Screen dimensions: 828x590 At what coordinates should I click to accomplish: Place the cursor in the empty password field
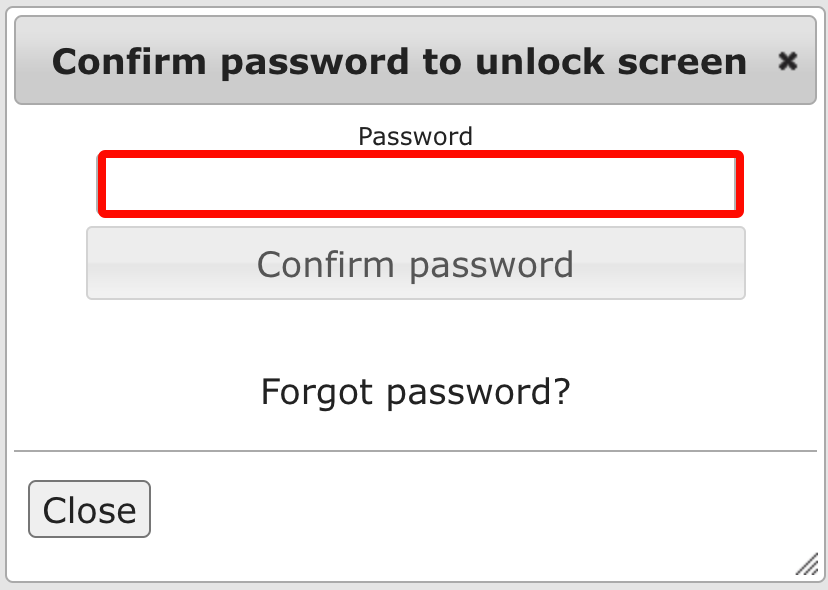(420, 184)
